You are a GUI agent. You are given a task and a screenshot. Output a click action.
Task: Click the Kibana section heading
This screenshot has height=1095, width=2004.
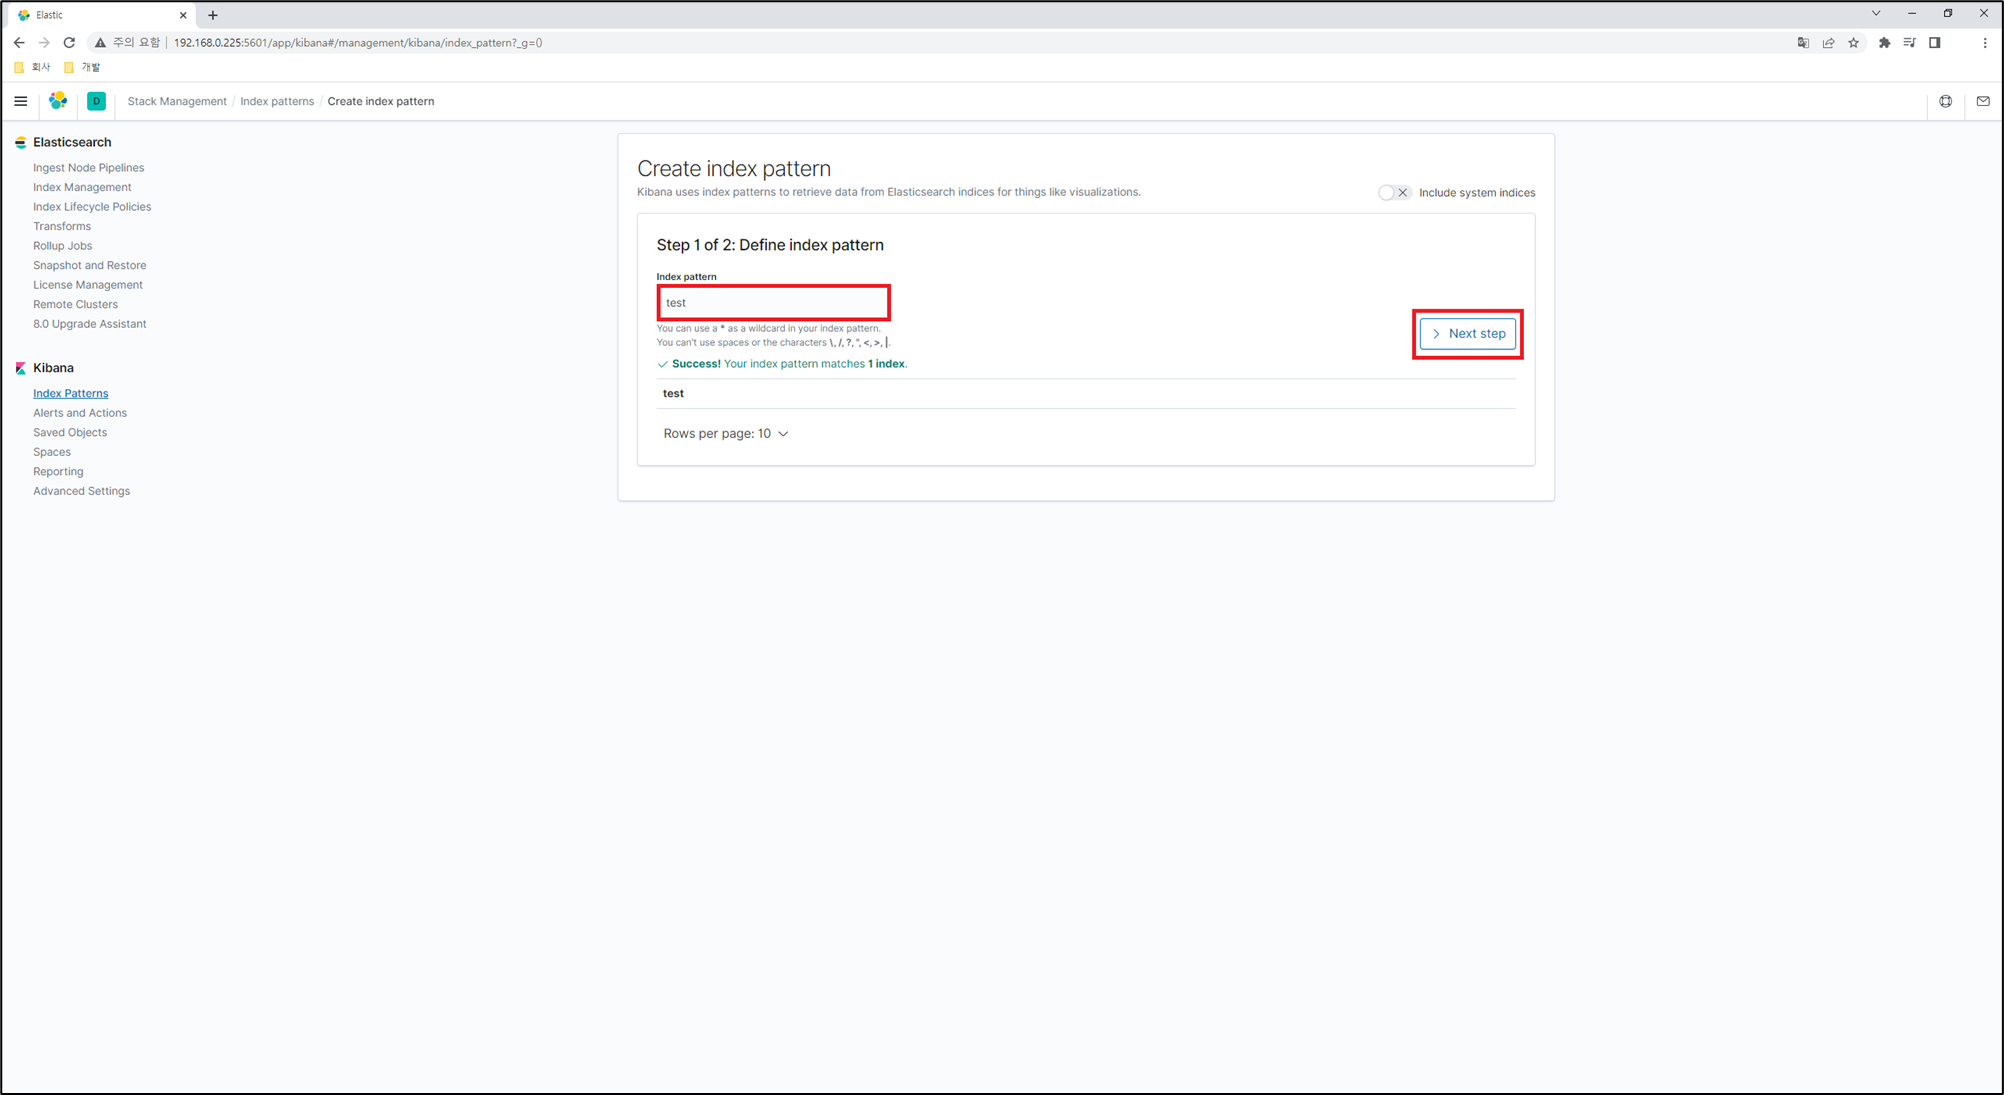pyautogui.click(x=53, y=368)
